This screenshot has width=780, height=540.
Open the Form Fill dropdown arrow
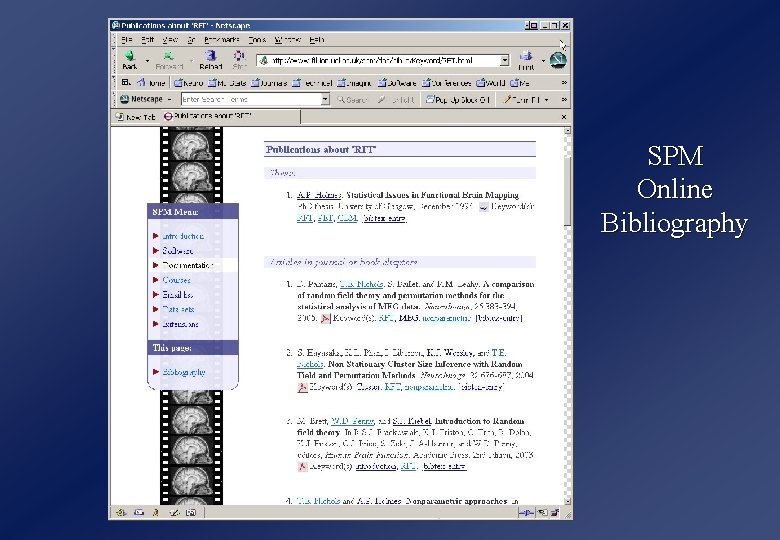(x=546, y=99)
